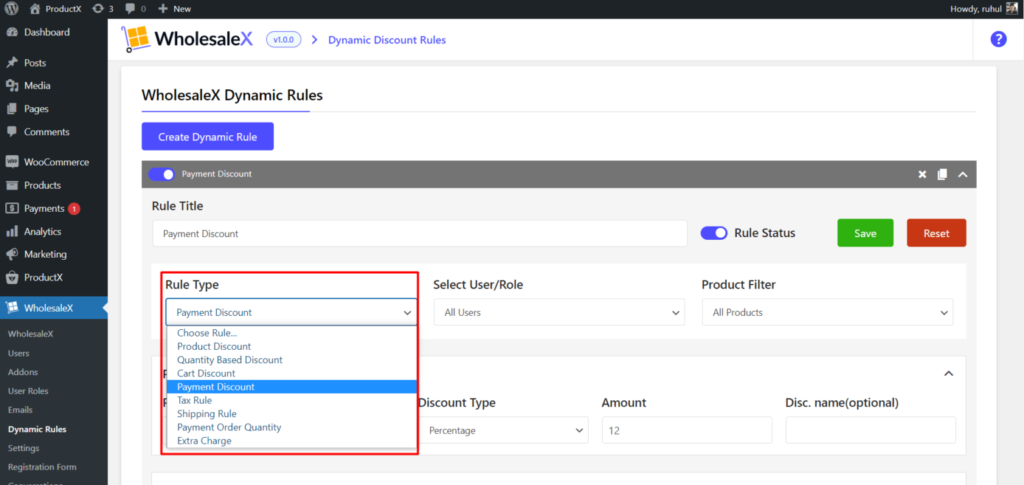Click the WholesaleX Dynamic Rules heading

(x=232, y=95)
